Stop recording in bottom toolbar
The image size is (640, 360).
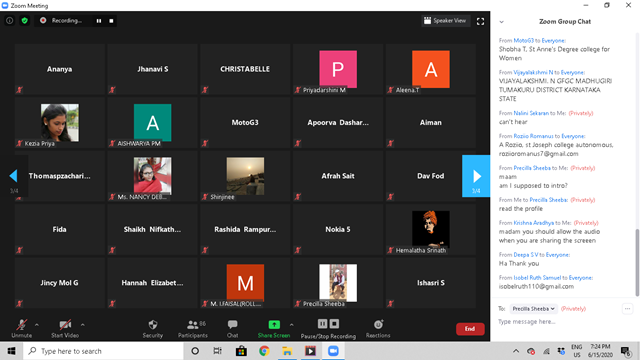click(x=334, y=324)
